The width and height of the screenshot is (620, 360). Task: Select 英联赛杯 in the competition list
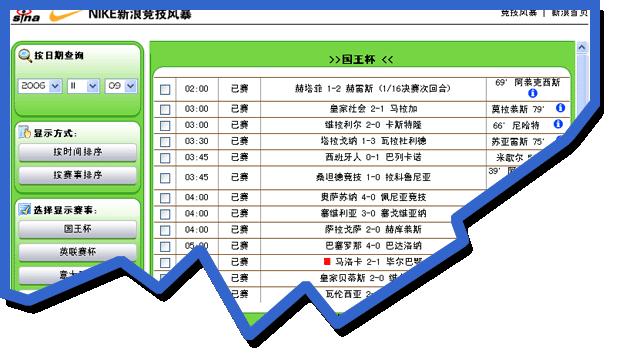pyautogui.click(x=78, y=252)
